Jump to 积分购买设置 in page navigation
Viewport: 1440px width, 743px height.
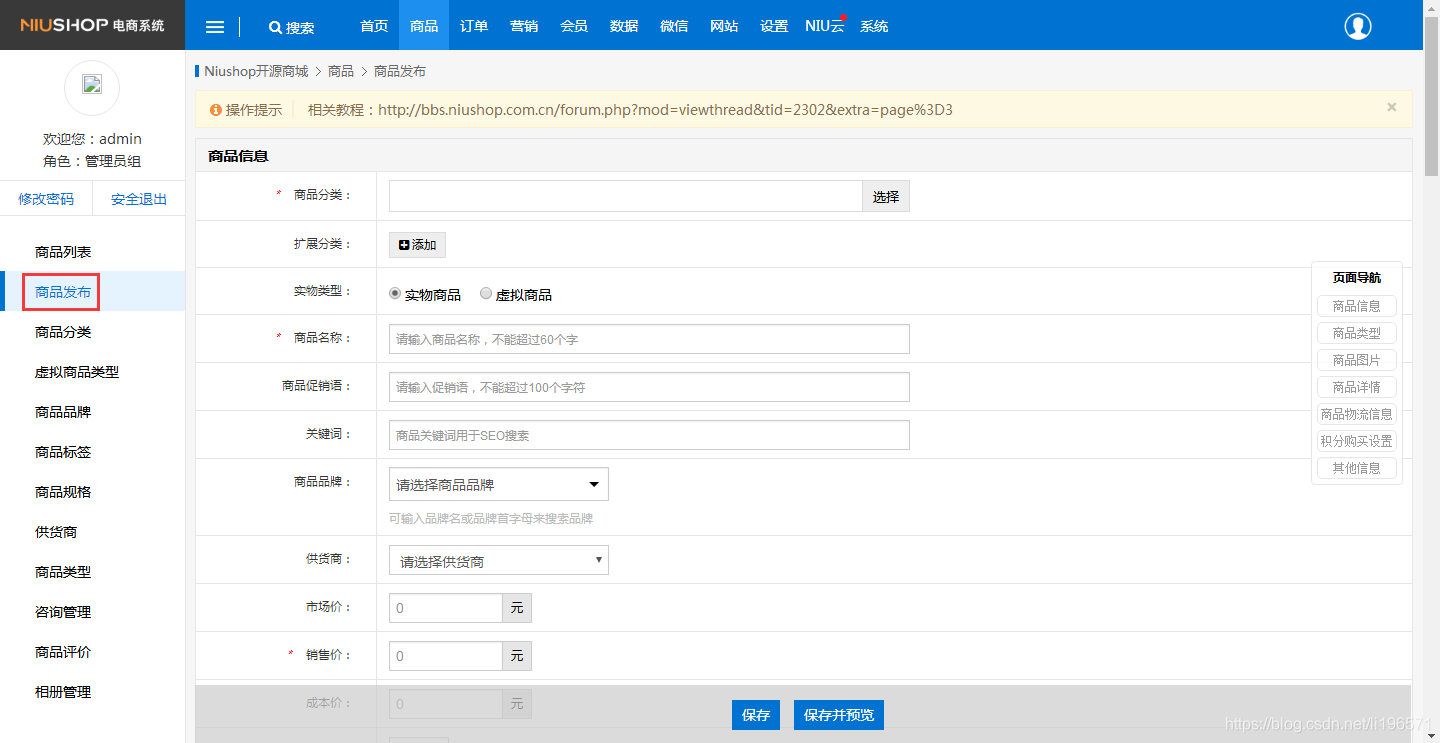1357,441
